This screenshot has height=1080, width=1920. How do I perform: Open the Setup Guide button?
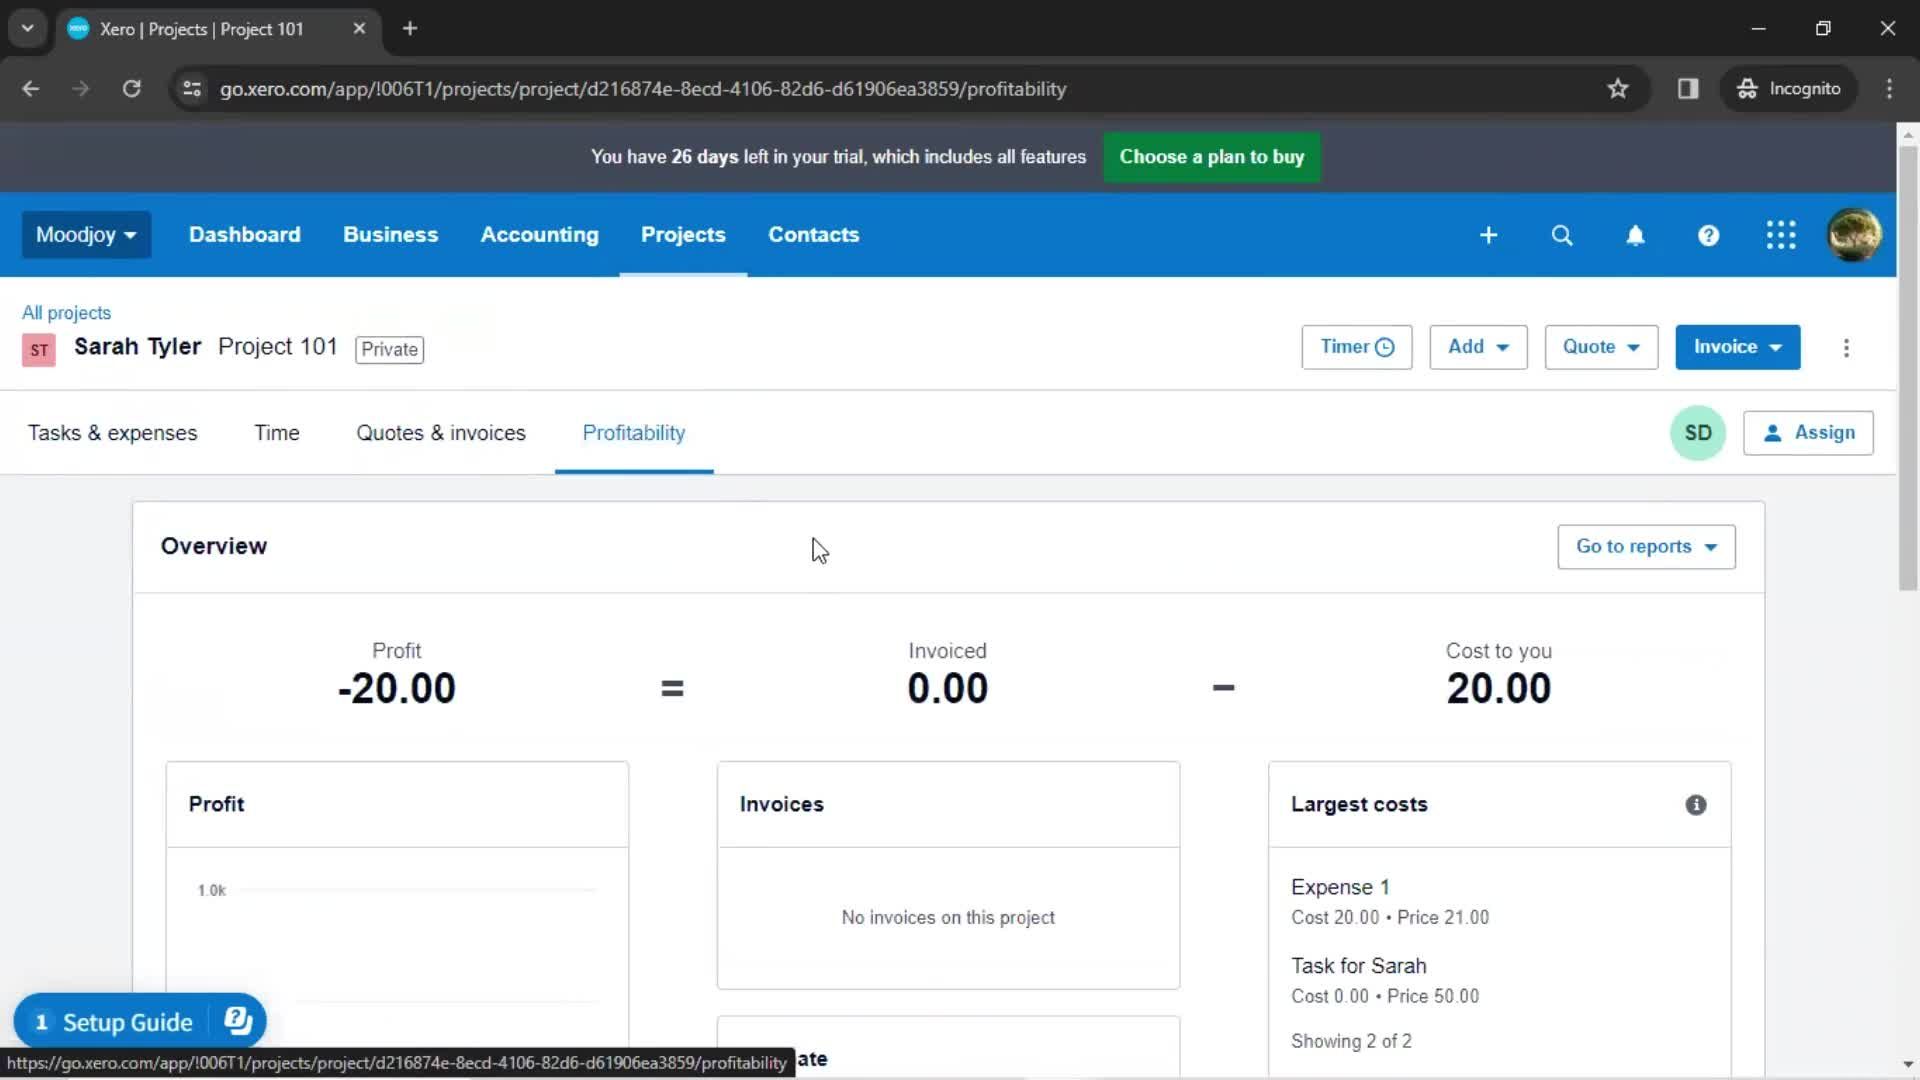tap(127, 1022)
